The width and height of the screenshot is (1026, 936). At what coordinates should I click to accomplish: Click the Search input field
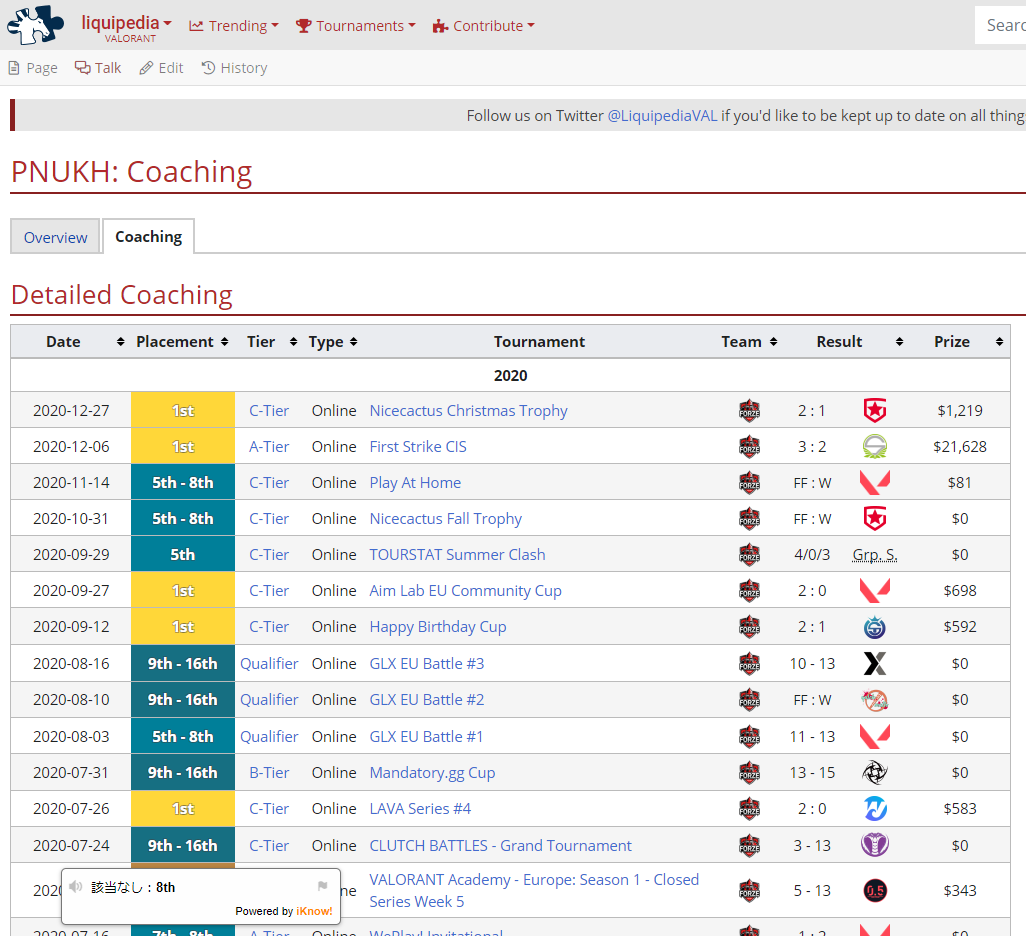pyautogui.click(x=1000, y=26)
